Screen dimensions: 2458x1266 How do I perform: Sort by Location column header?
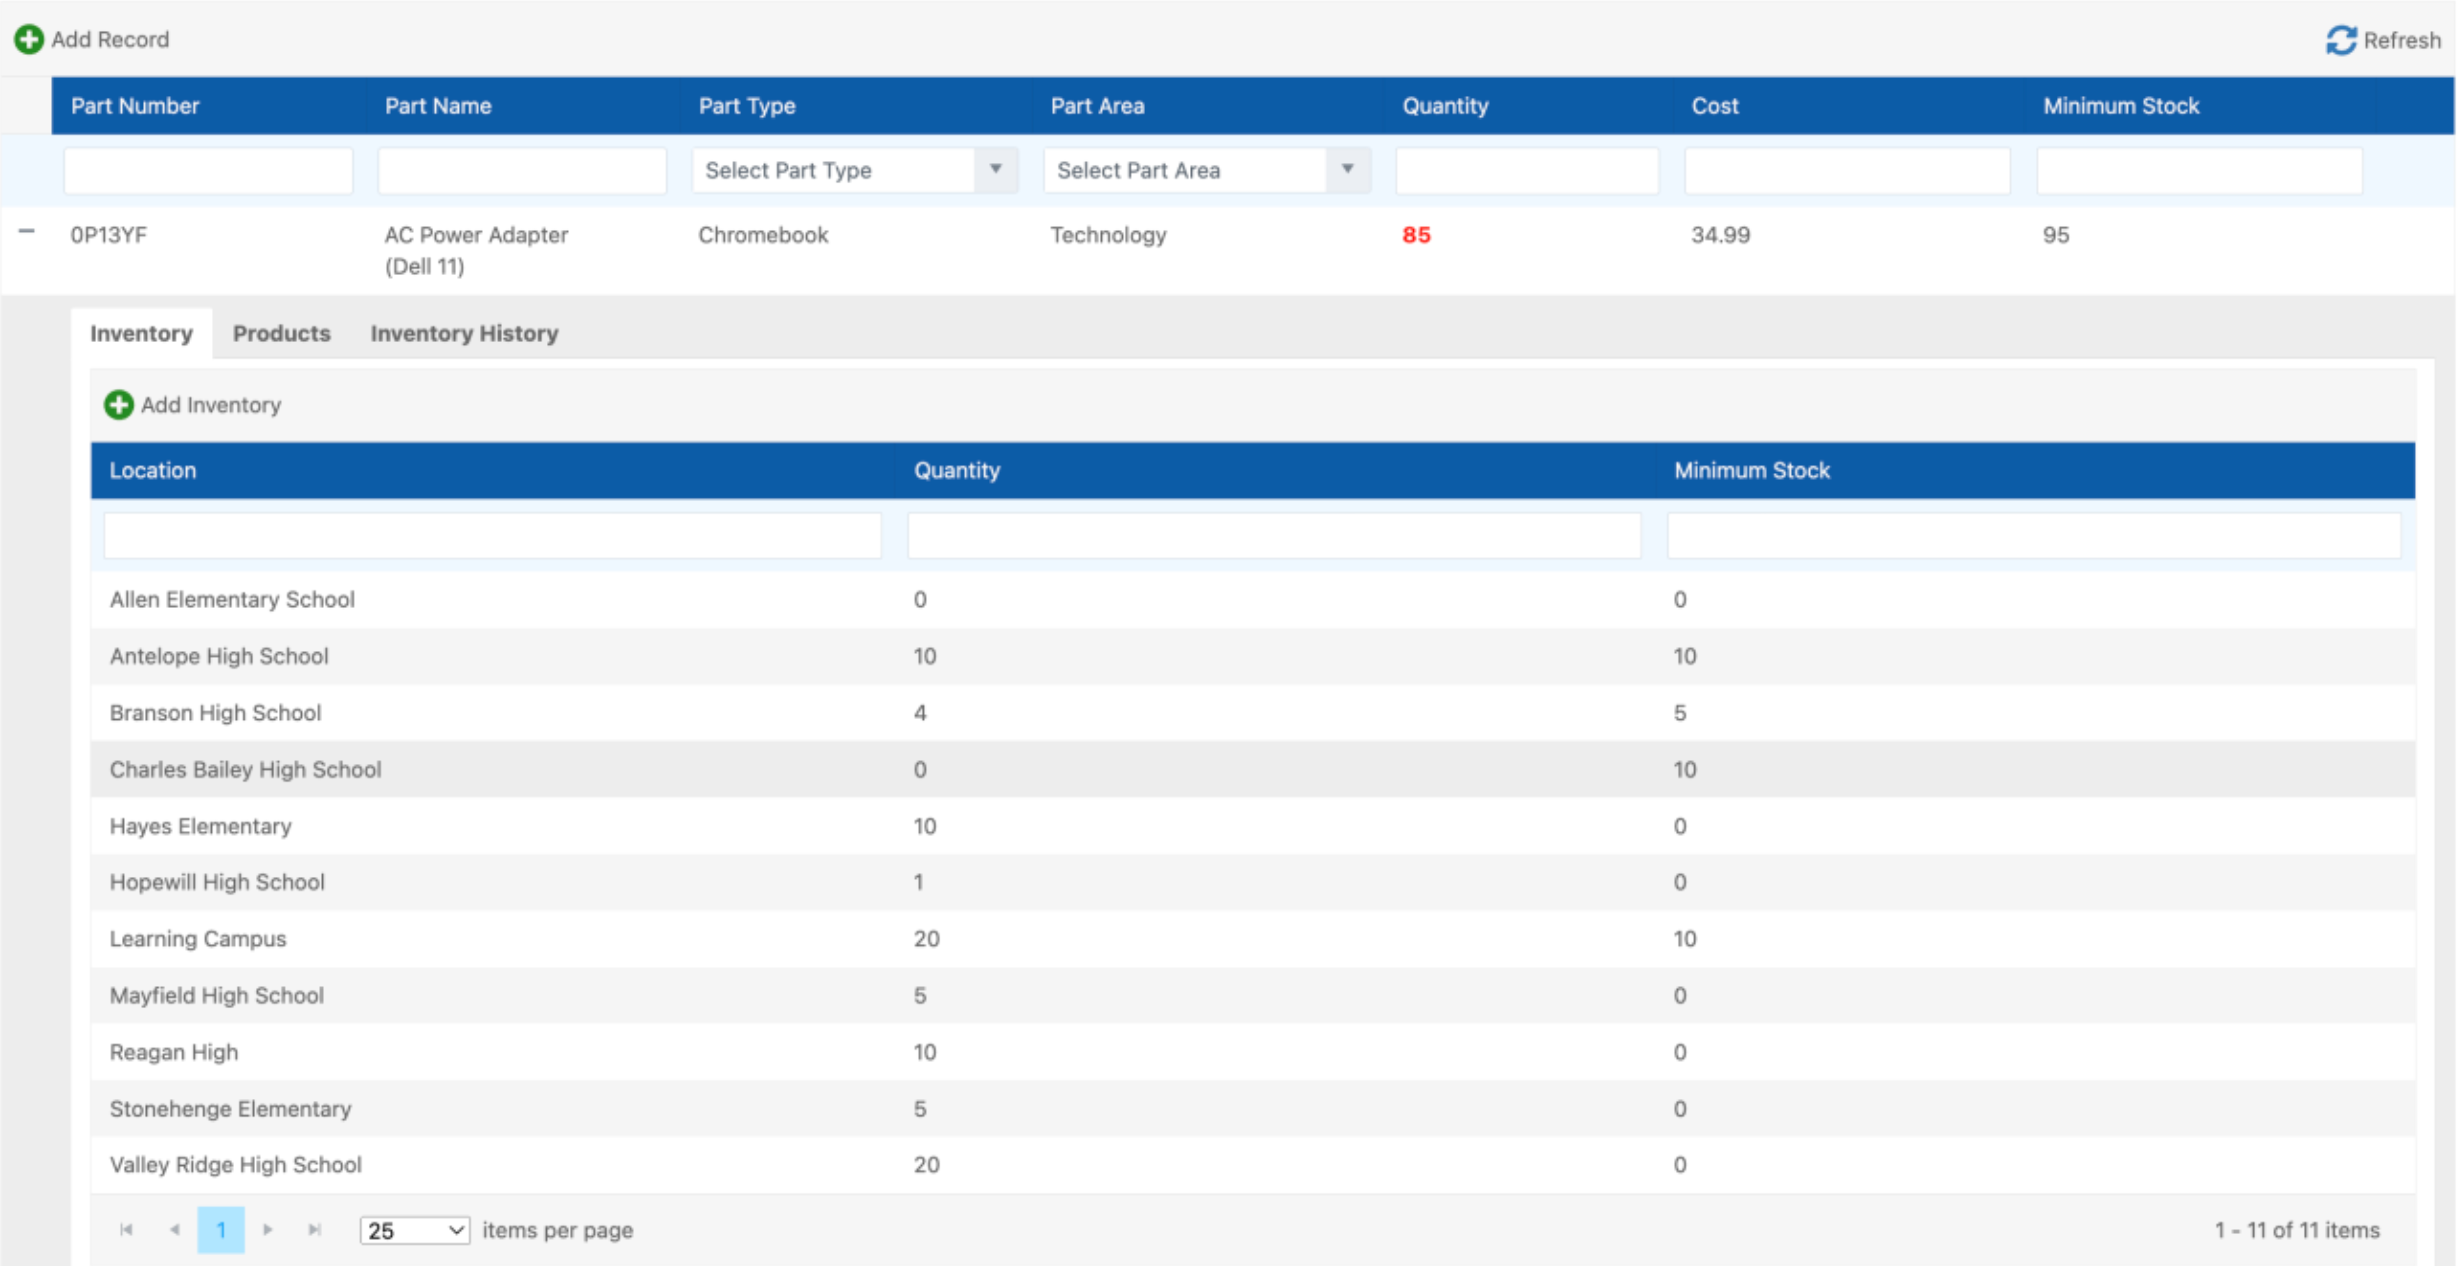[x=153, y=470]
